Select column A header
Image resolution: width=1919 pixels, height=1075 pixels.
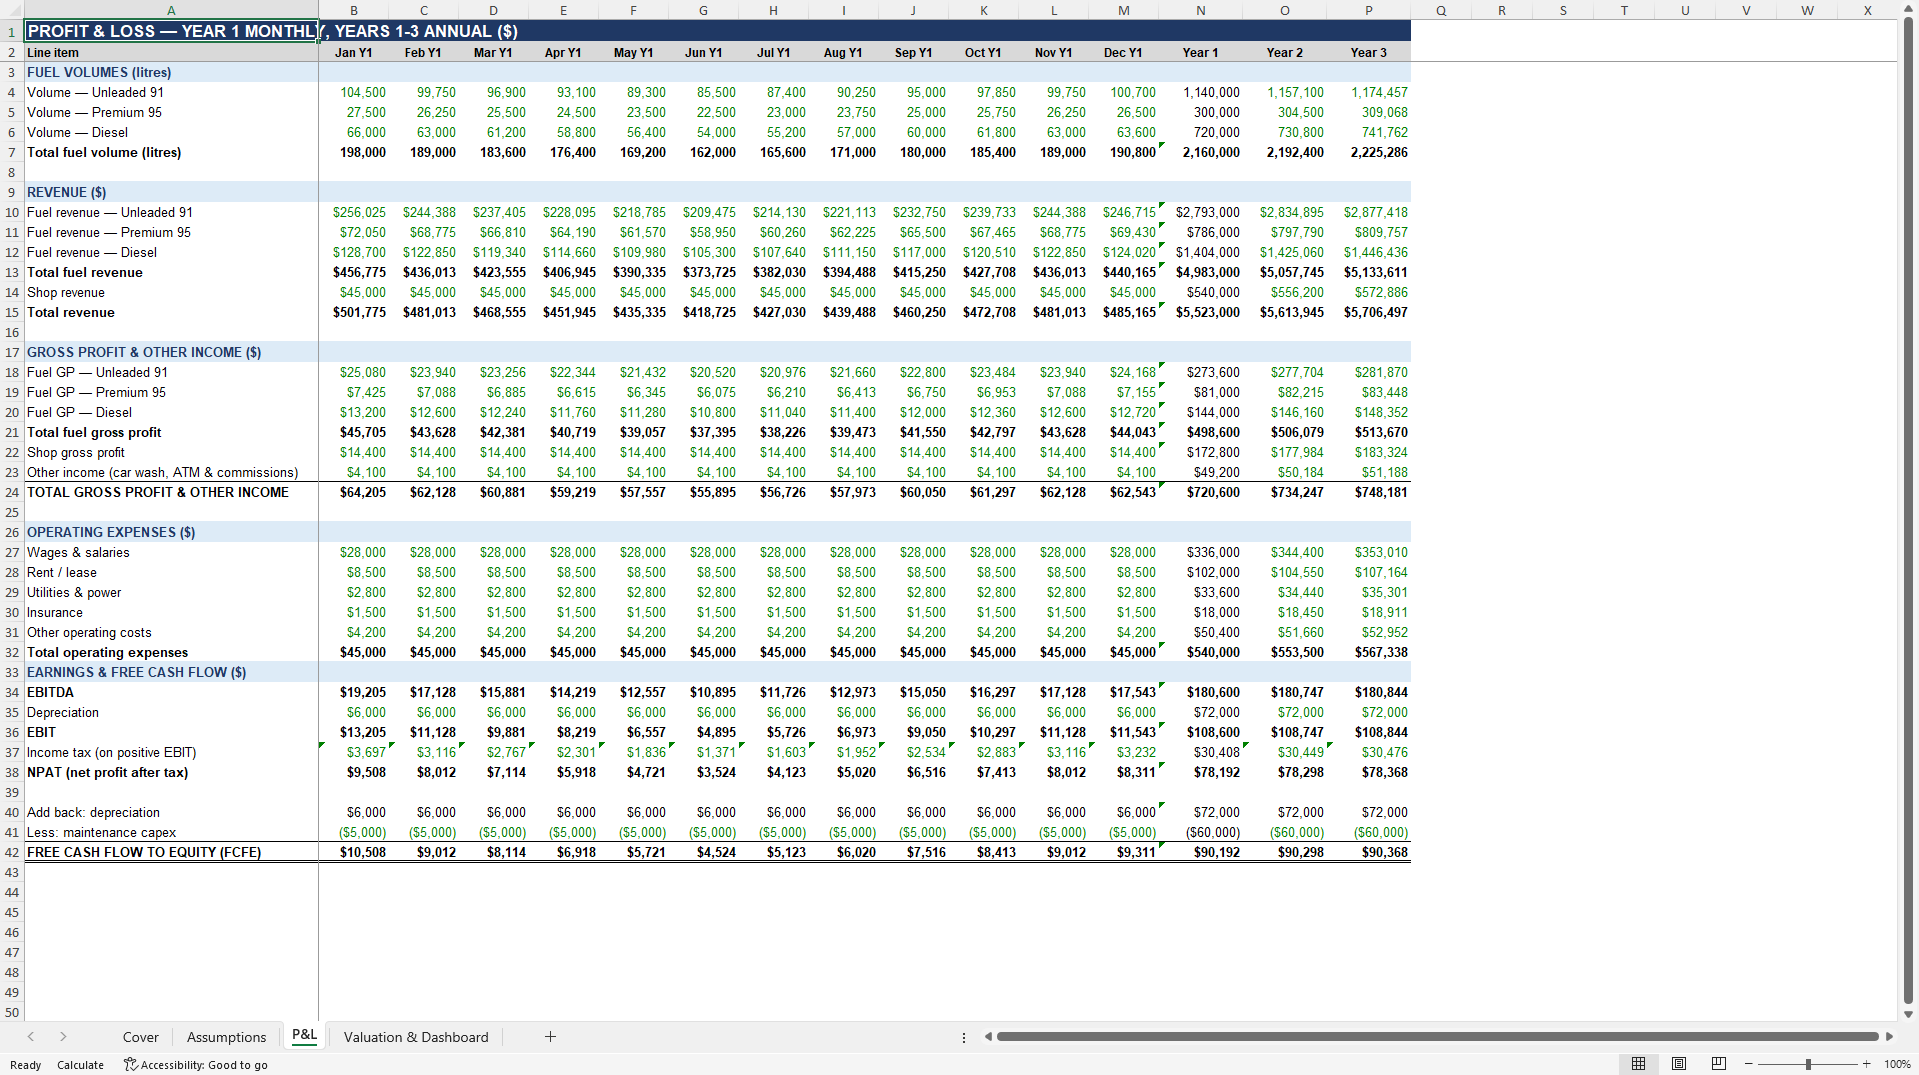coord(171,11)
